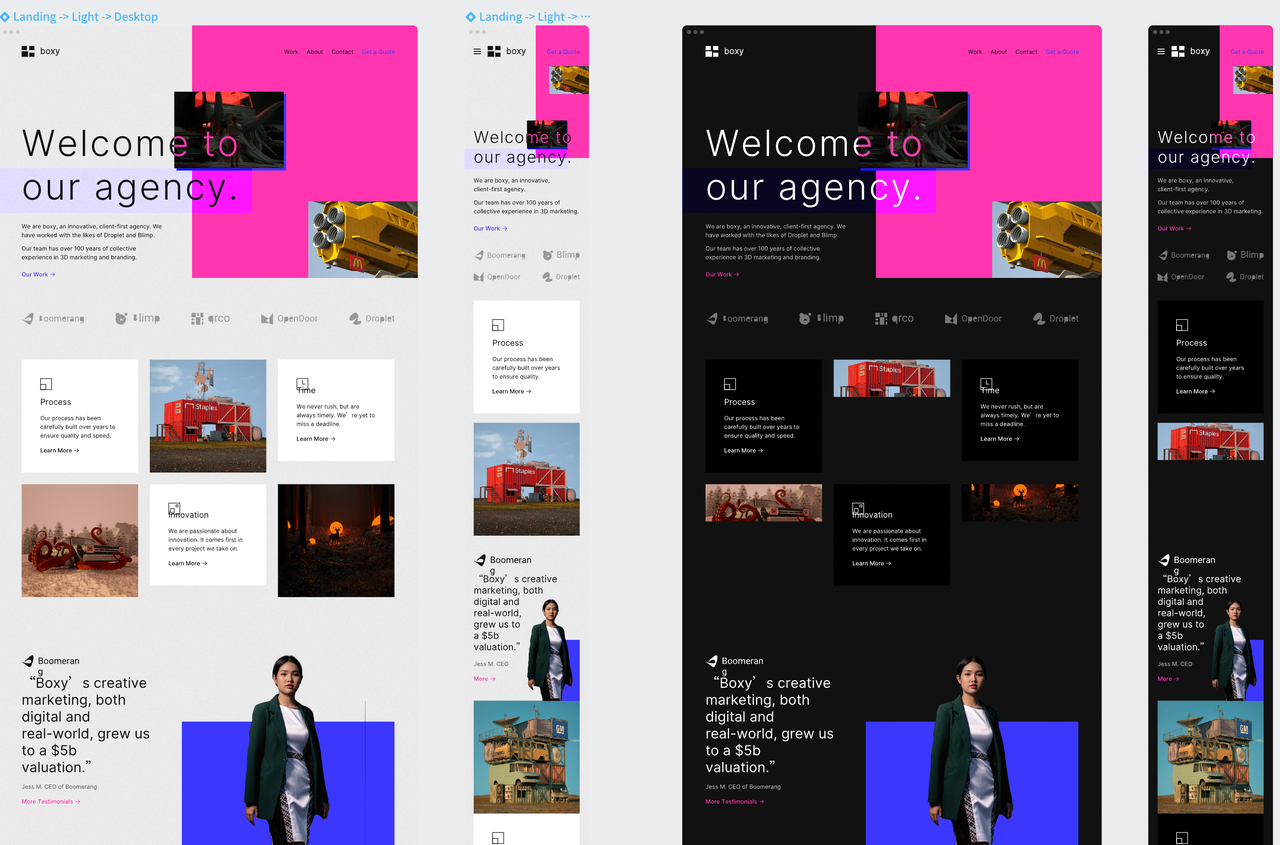Click Learn More in light desktop Process card

click(59, 450)
